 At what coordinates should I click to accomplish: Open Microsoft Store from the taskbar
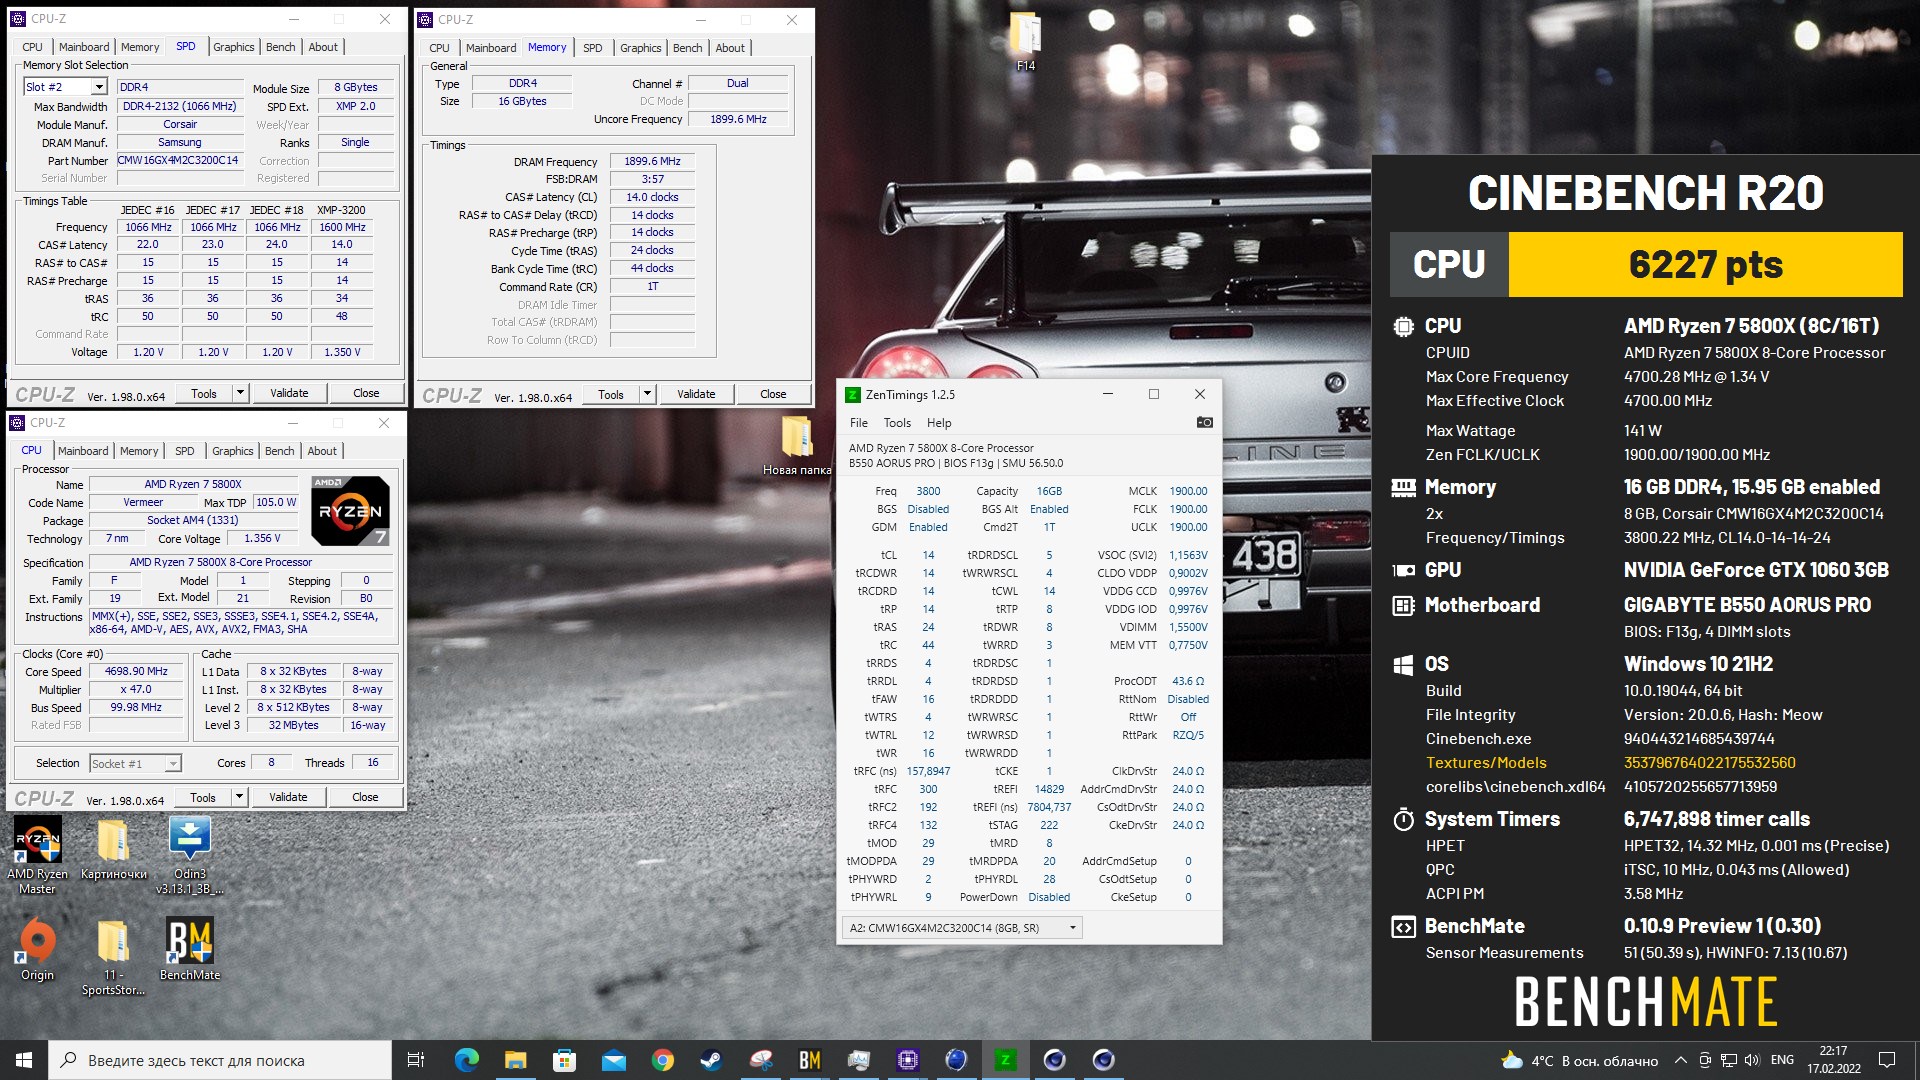(x=564, y=1060)
